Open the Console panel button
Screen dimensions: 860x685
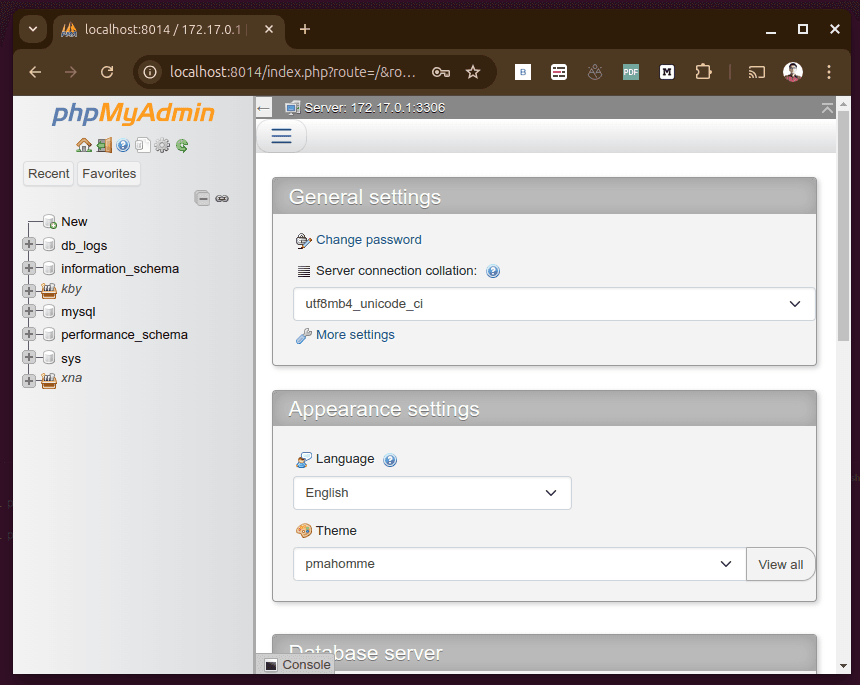tap(298, 665)
